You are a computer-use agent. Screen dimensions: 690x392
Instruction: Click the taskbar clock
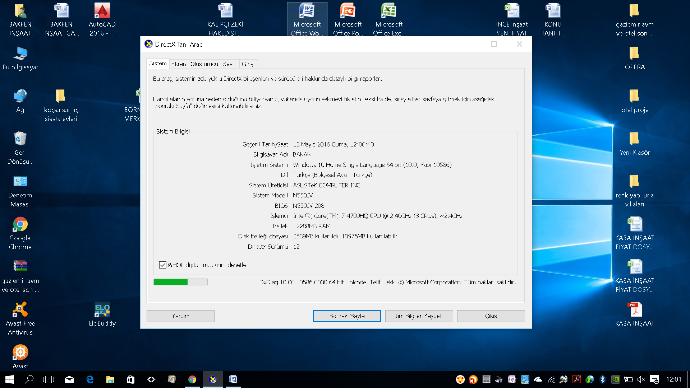(673, 379)
